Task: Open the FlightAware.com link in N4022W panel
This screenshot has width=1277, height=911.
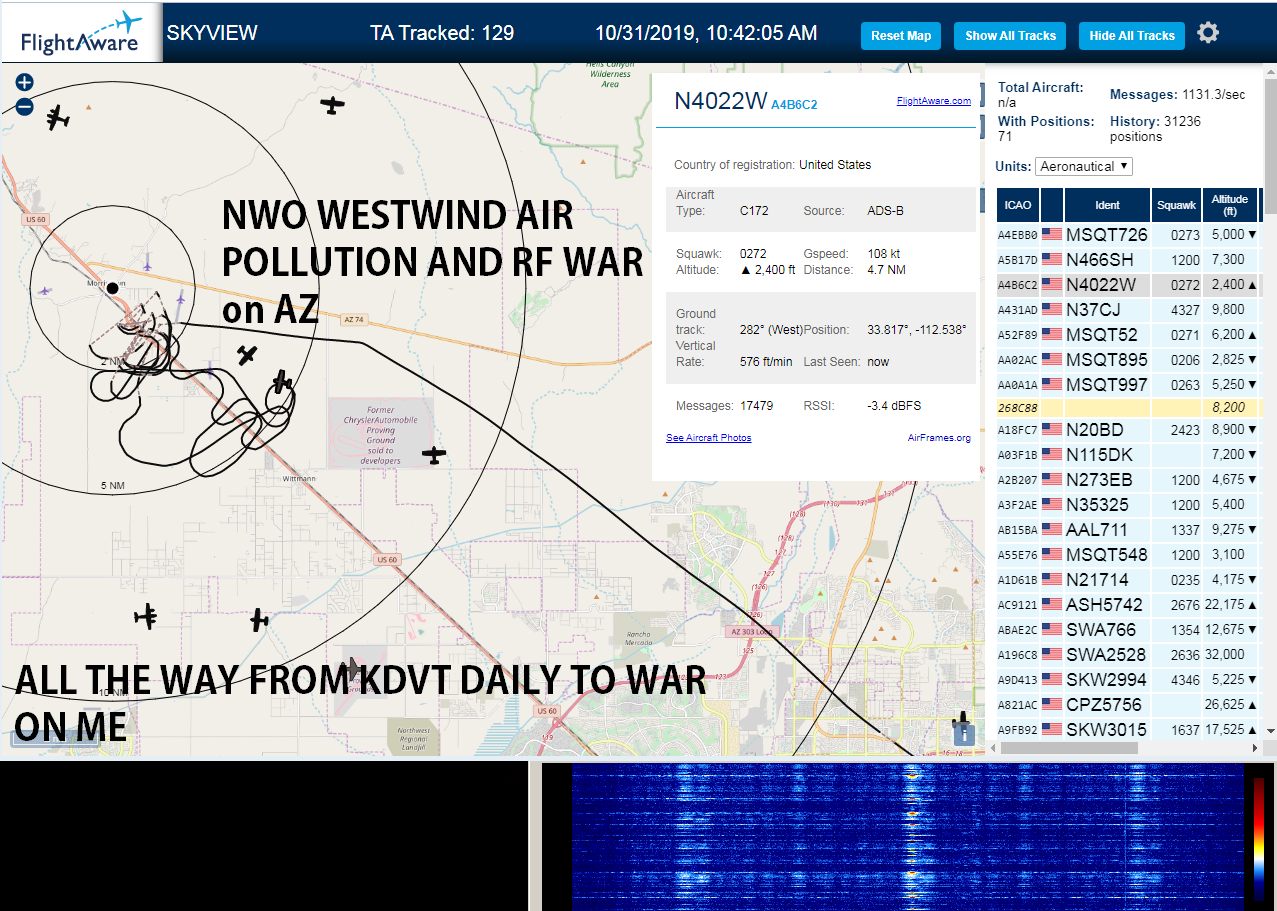Action: (933, 101)
